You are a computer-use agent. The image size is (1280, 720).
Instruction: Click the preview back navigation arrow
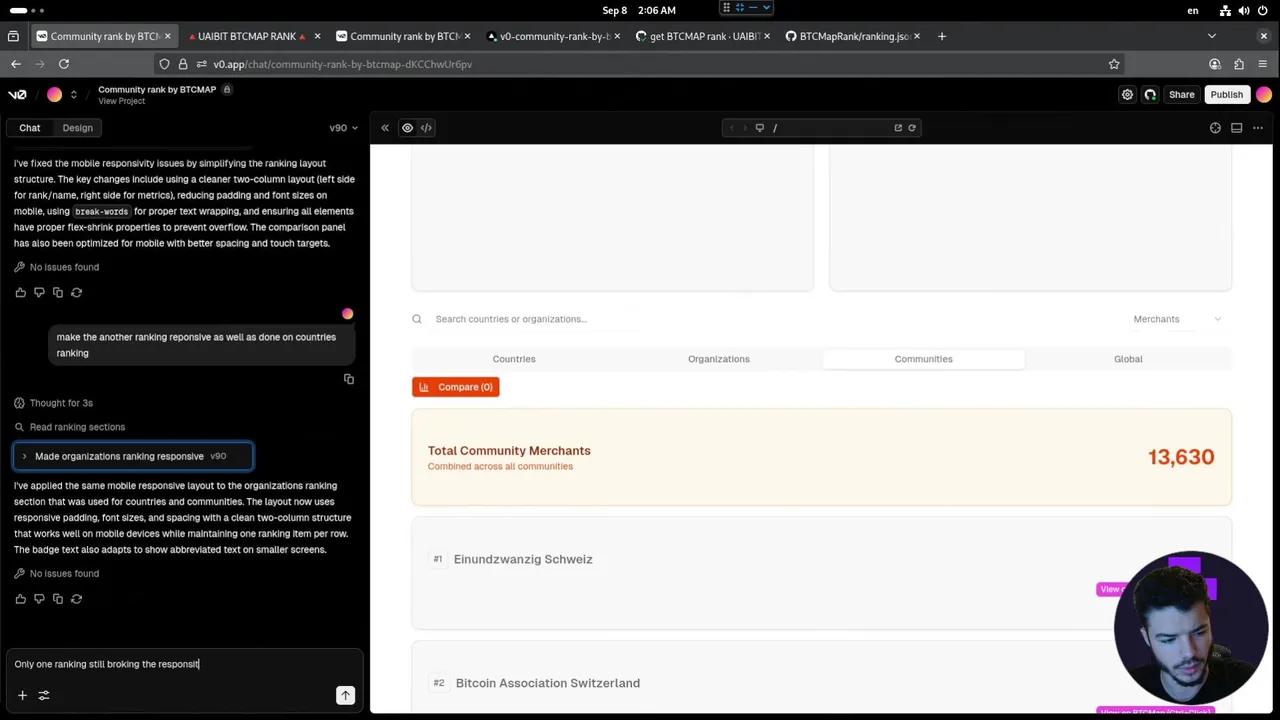(x=731, y=128)
